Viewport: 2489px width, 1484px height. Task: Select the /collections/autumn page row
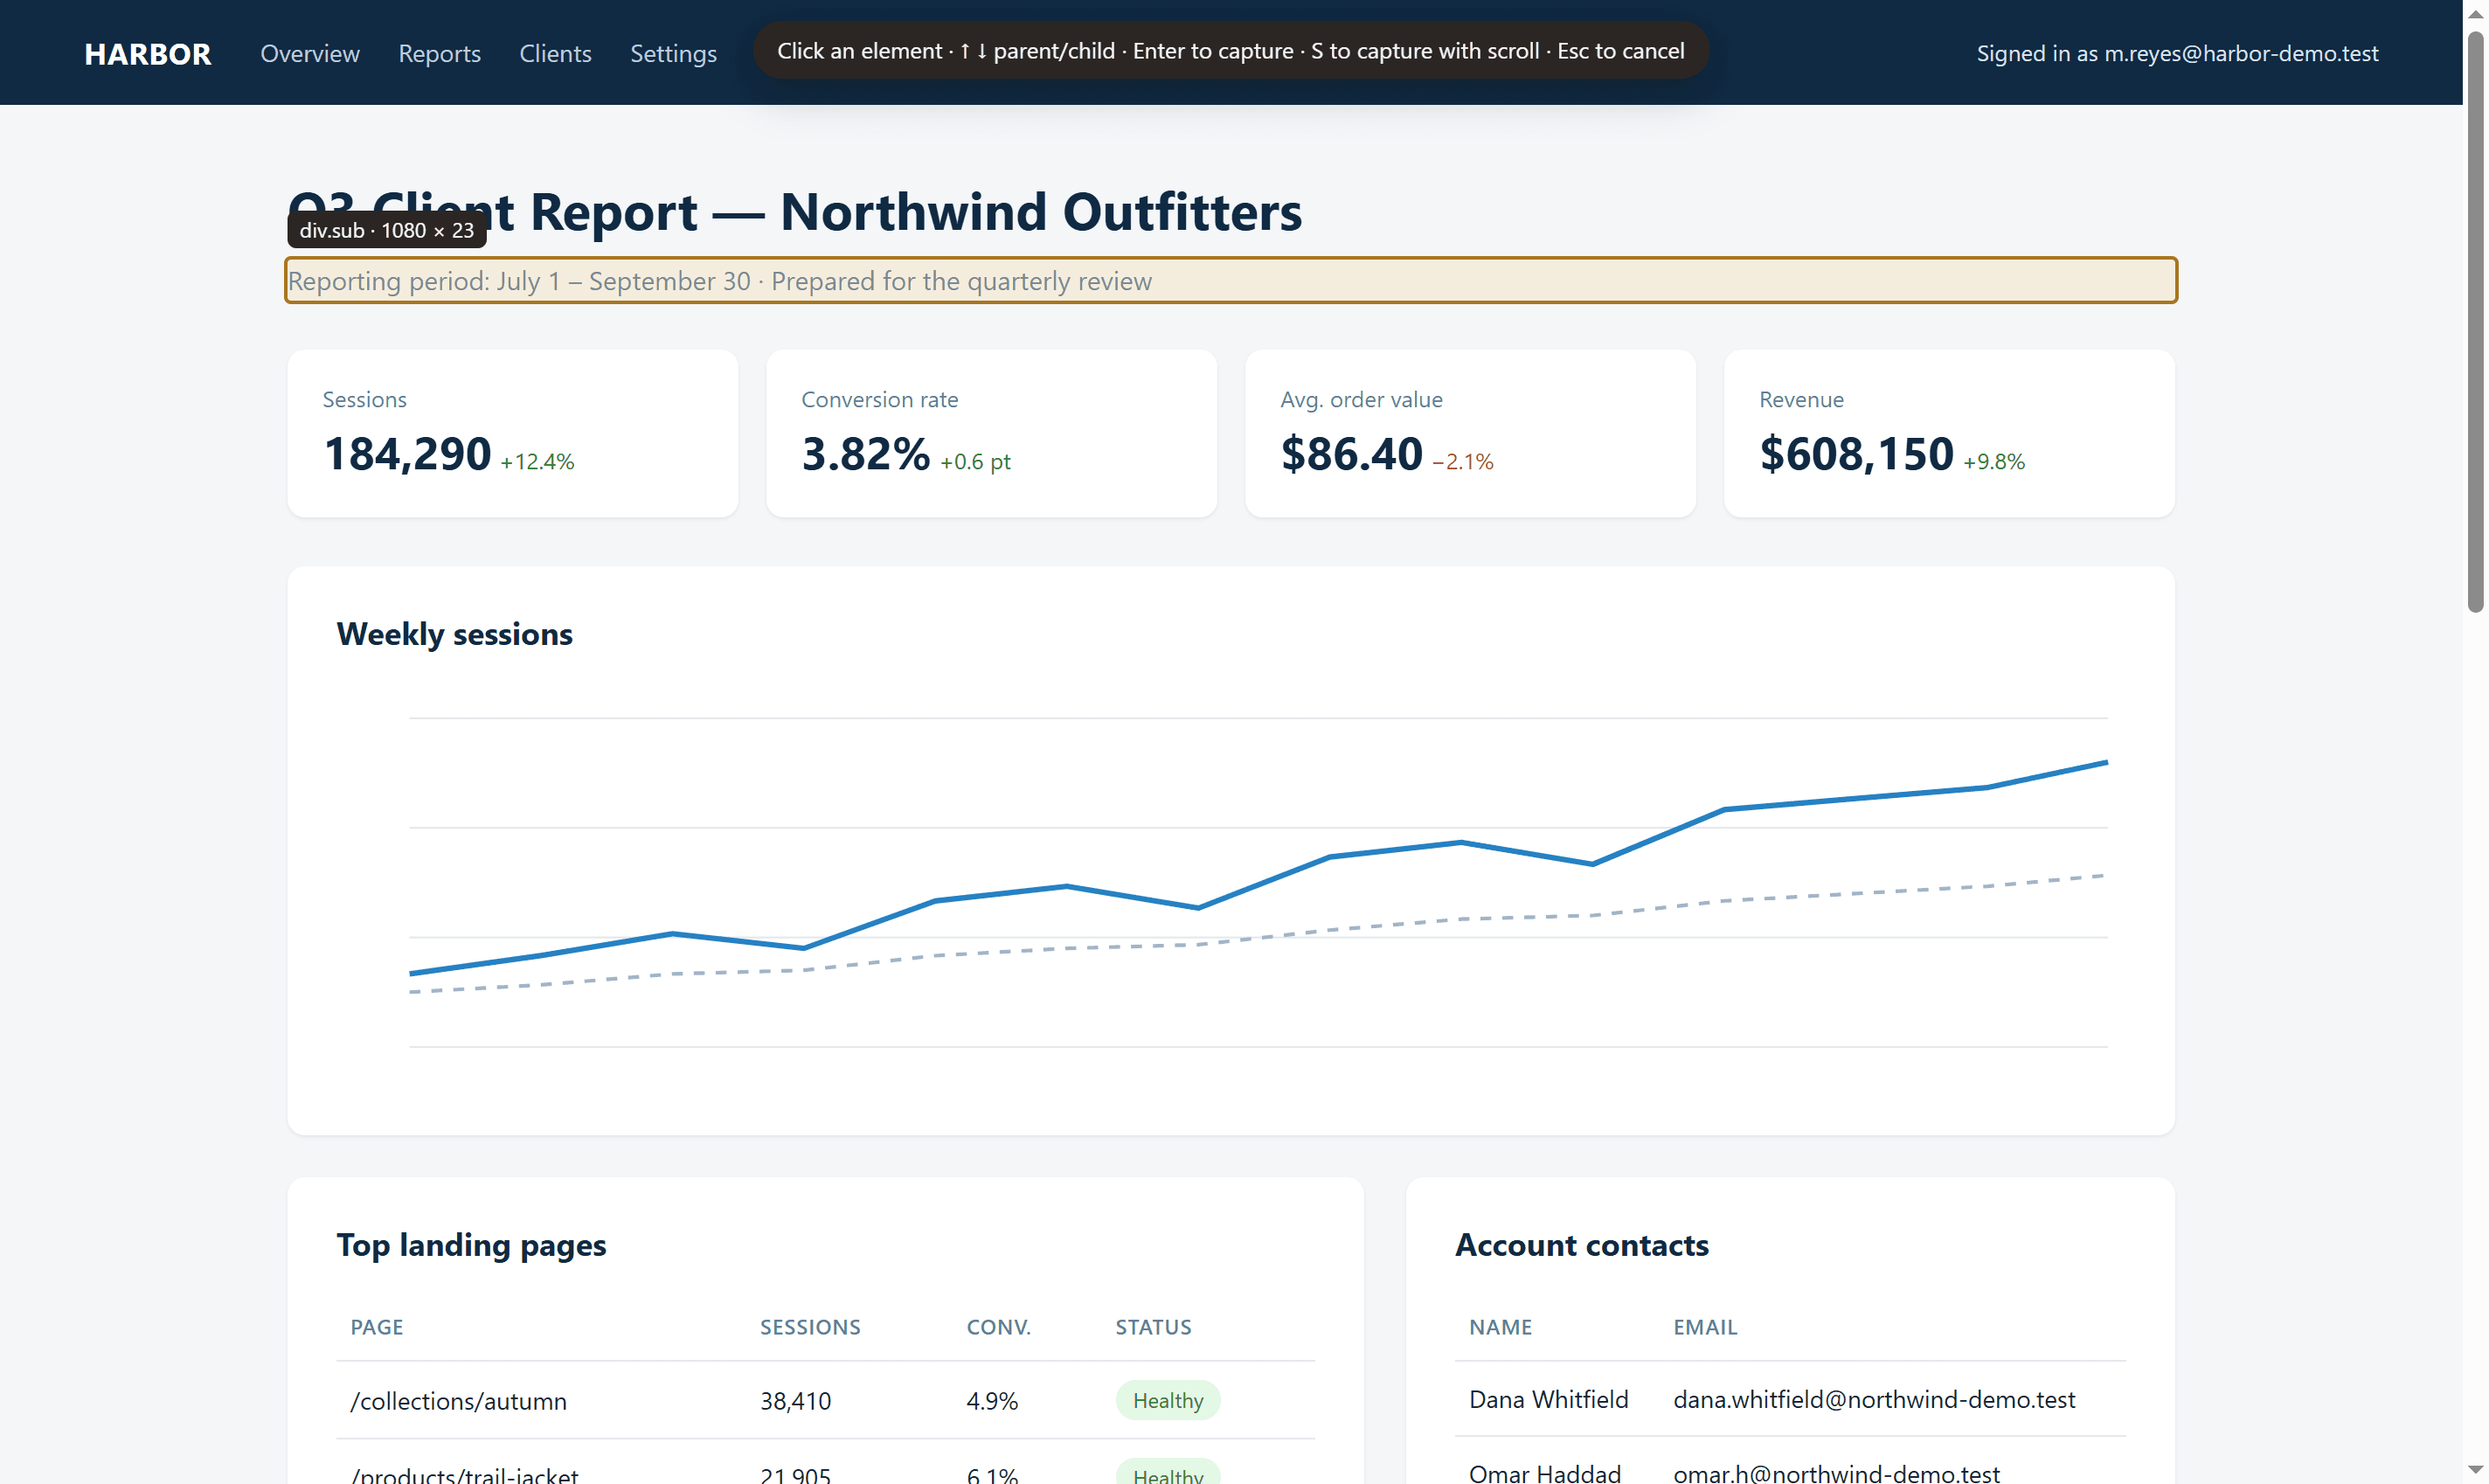[825, 1400]
